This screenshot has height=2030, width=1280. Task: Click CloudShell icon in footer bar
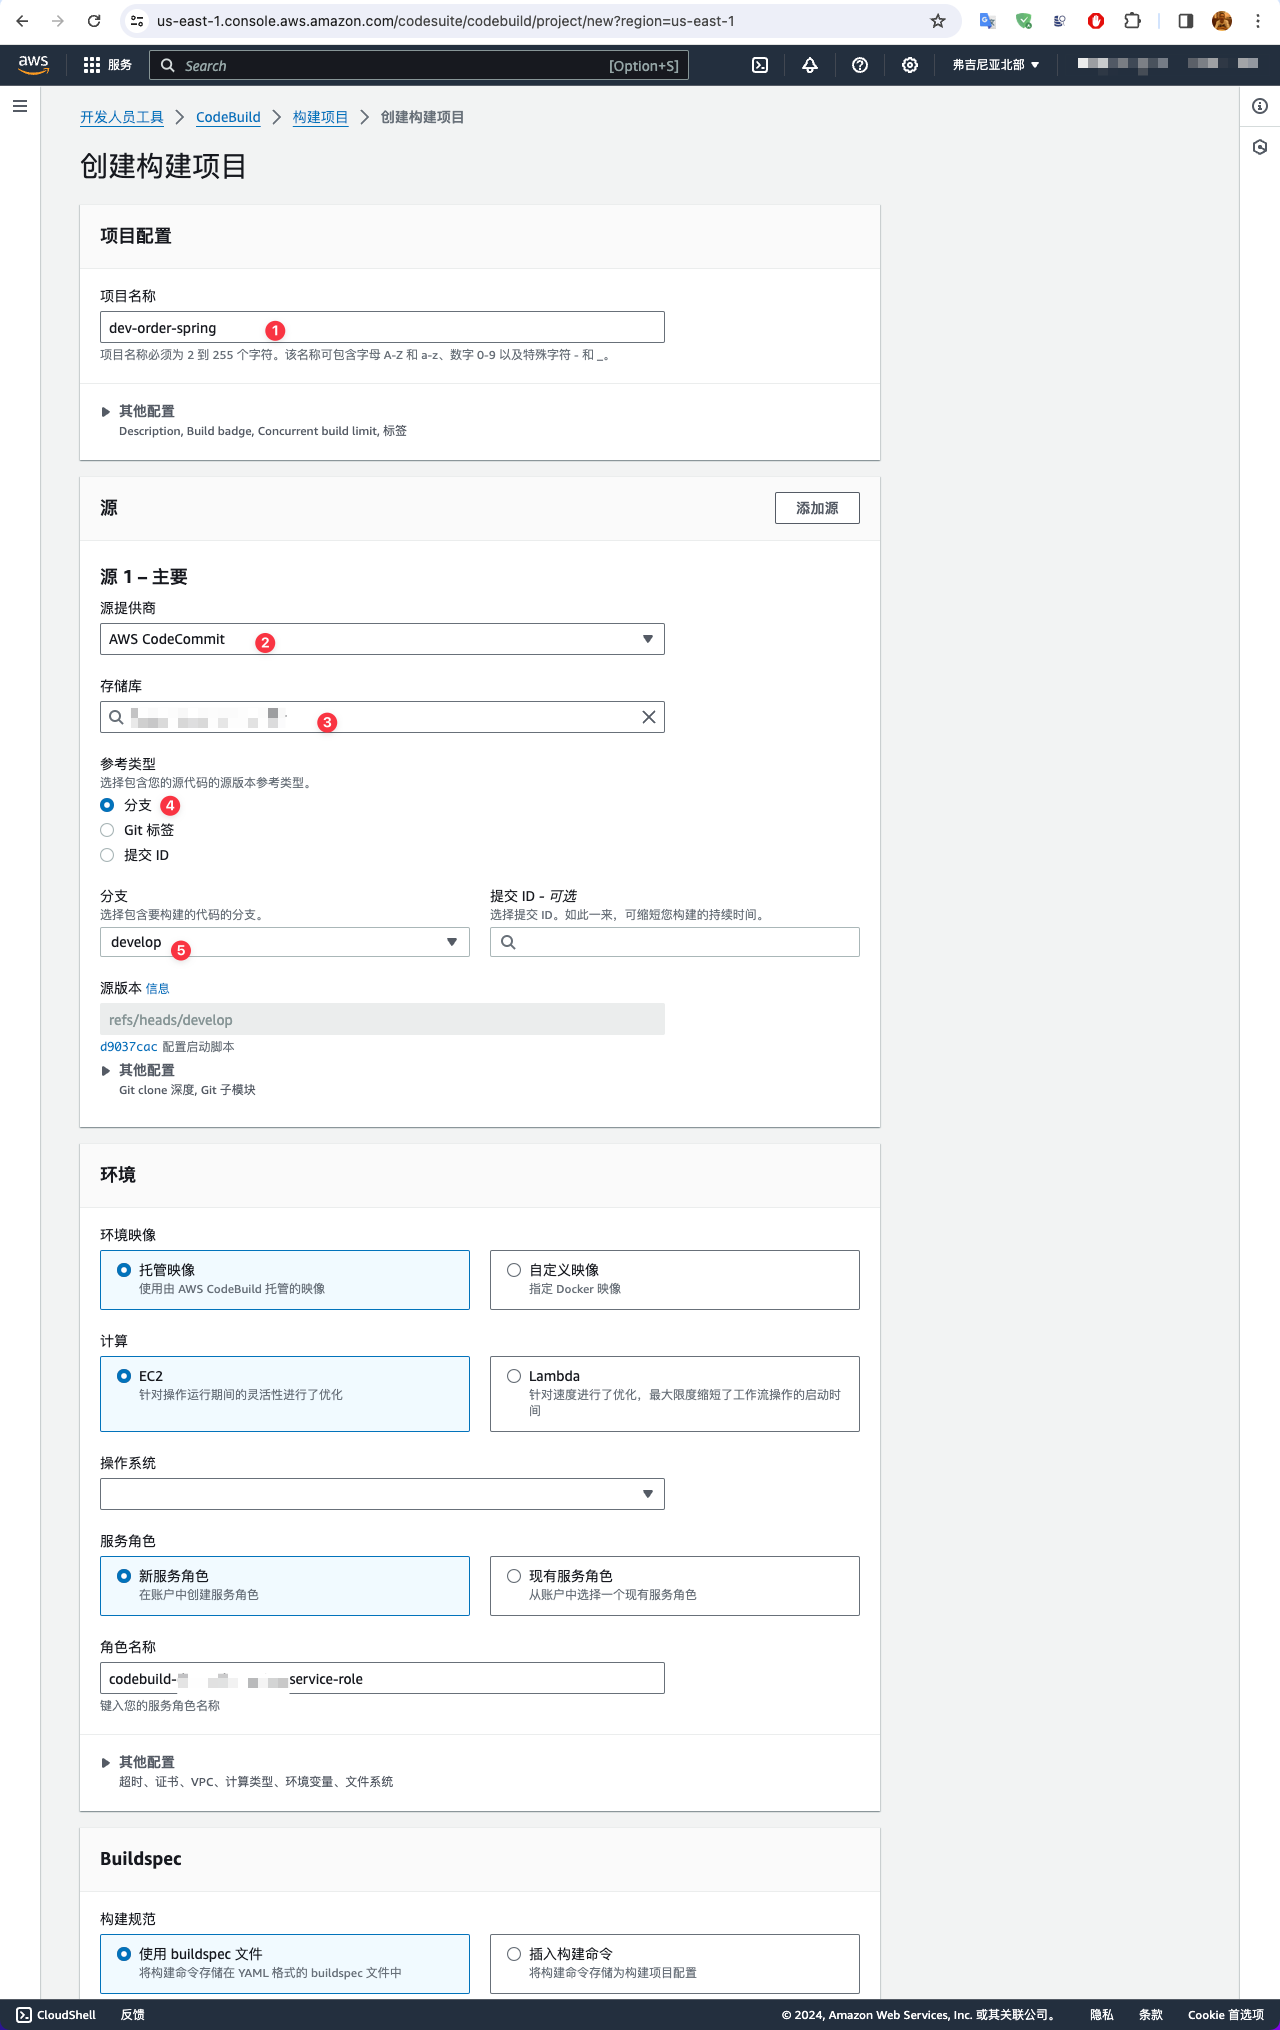[24, 2015]
